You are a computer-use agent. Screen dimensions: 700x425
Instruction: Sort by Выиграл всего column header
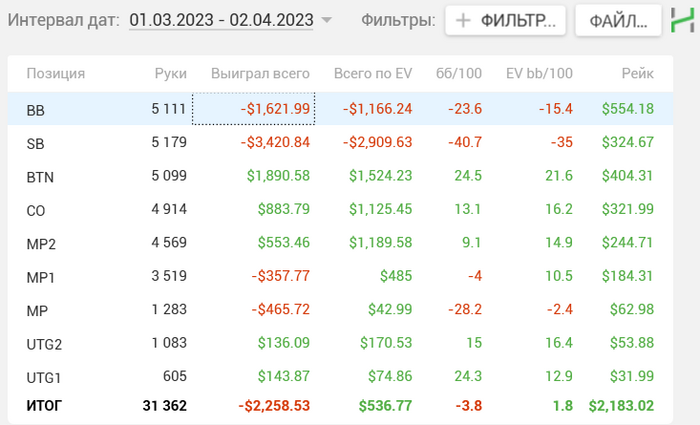pyautogui.click(x=260, y=73)
